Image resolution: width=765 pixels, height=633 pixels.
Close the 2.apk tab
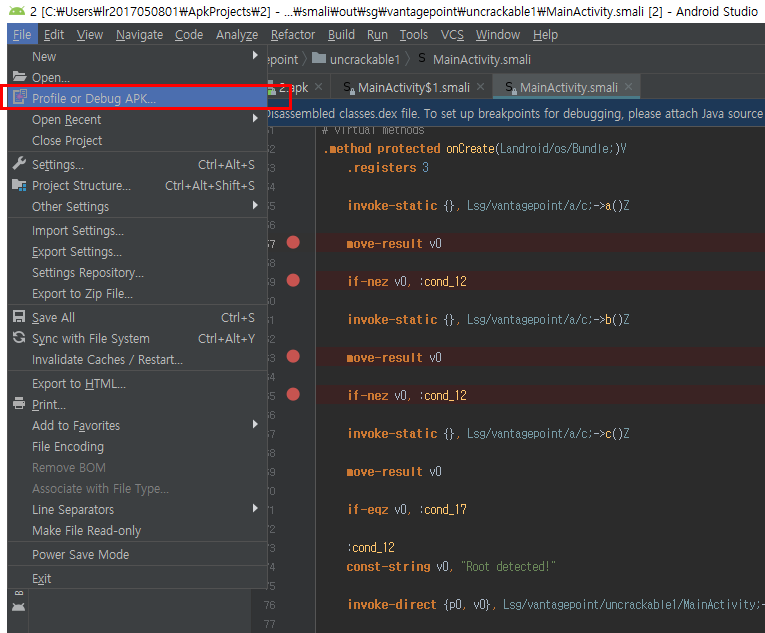coord(319,87)
